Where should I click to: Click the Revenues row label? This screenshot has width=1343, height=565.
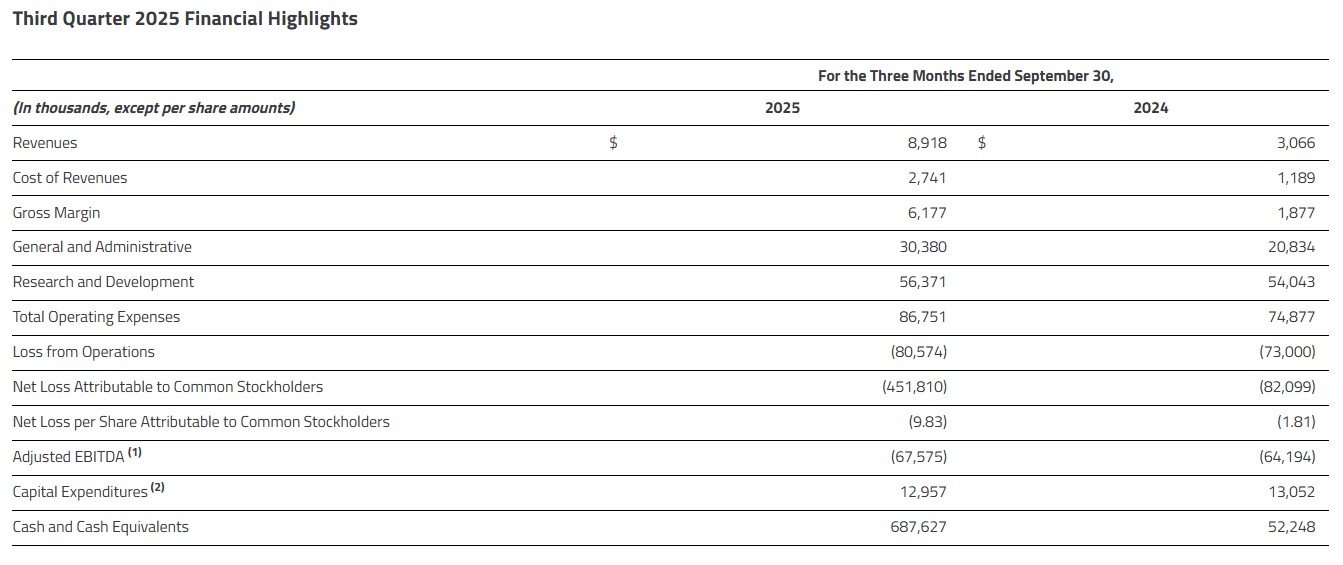tap(45, 143)
